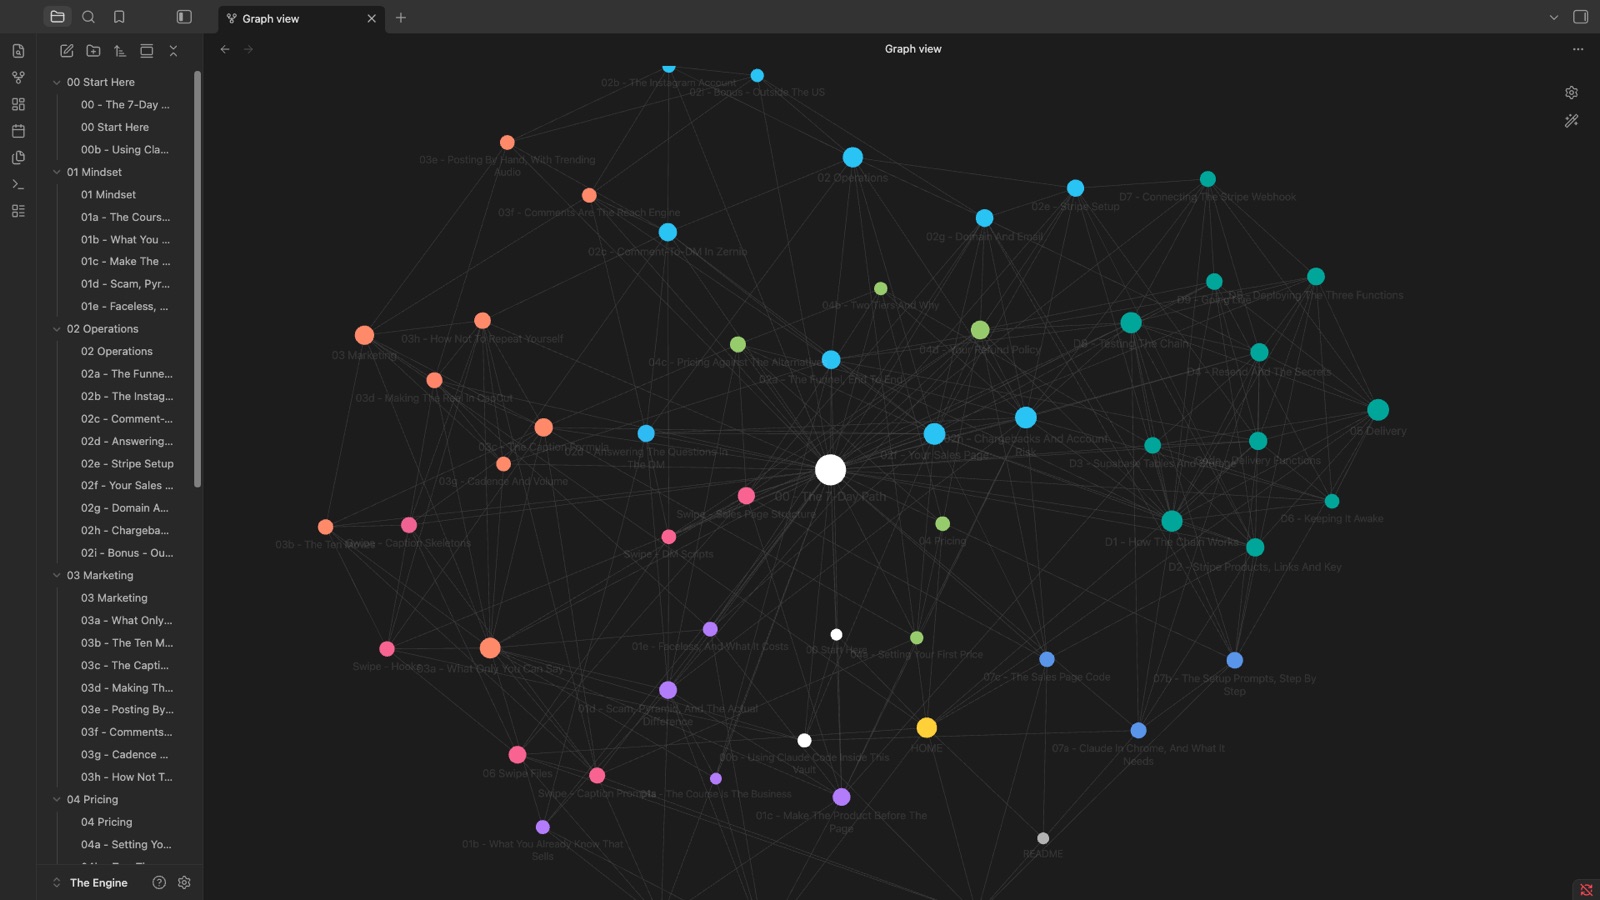Create new canvas from ribbon

pyautogui.click(x=18, y=104)
